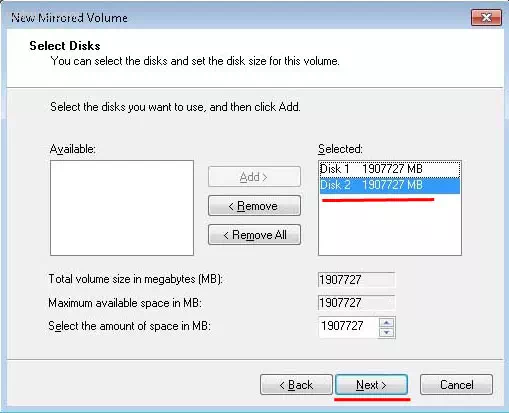
Task: Click the amount of space input field
Action: 349,326
